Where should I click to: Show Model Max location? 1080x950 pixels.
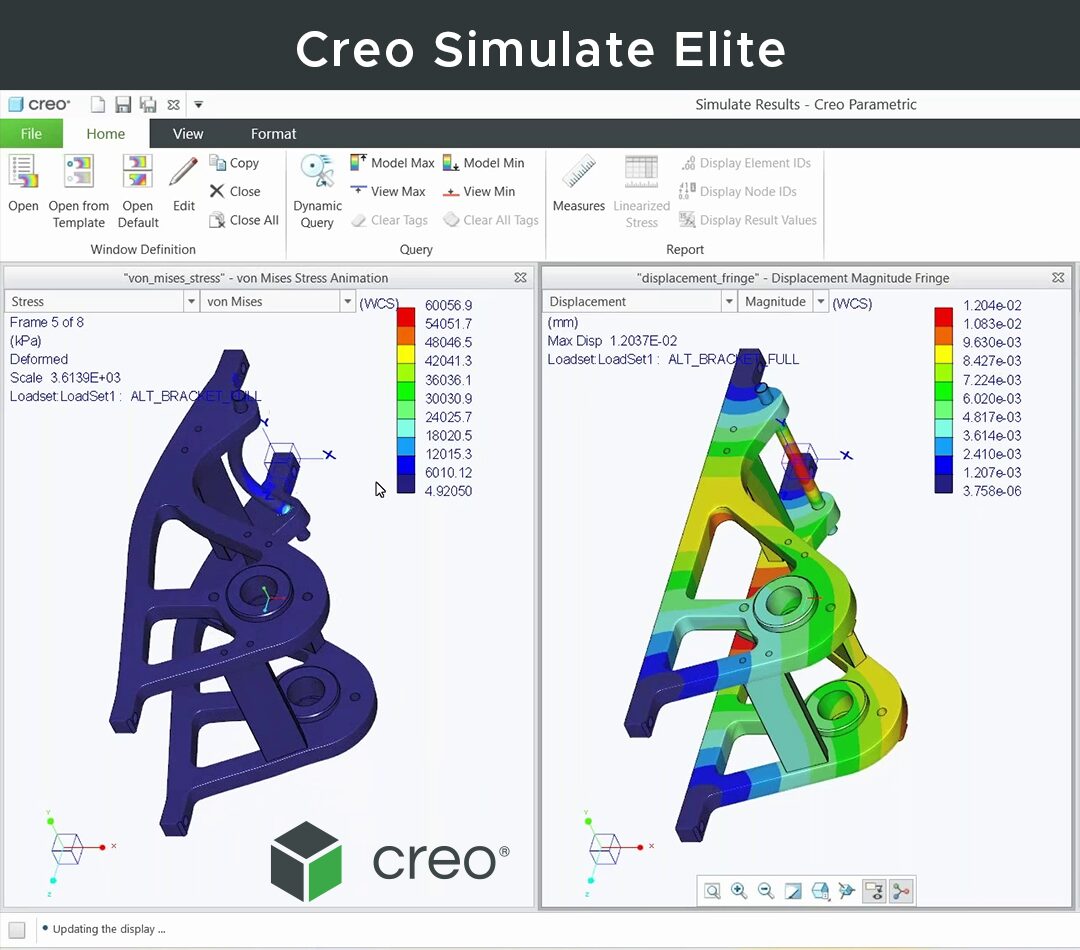click(x=393, y=163)
